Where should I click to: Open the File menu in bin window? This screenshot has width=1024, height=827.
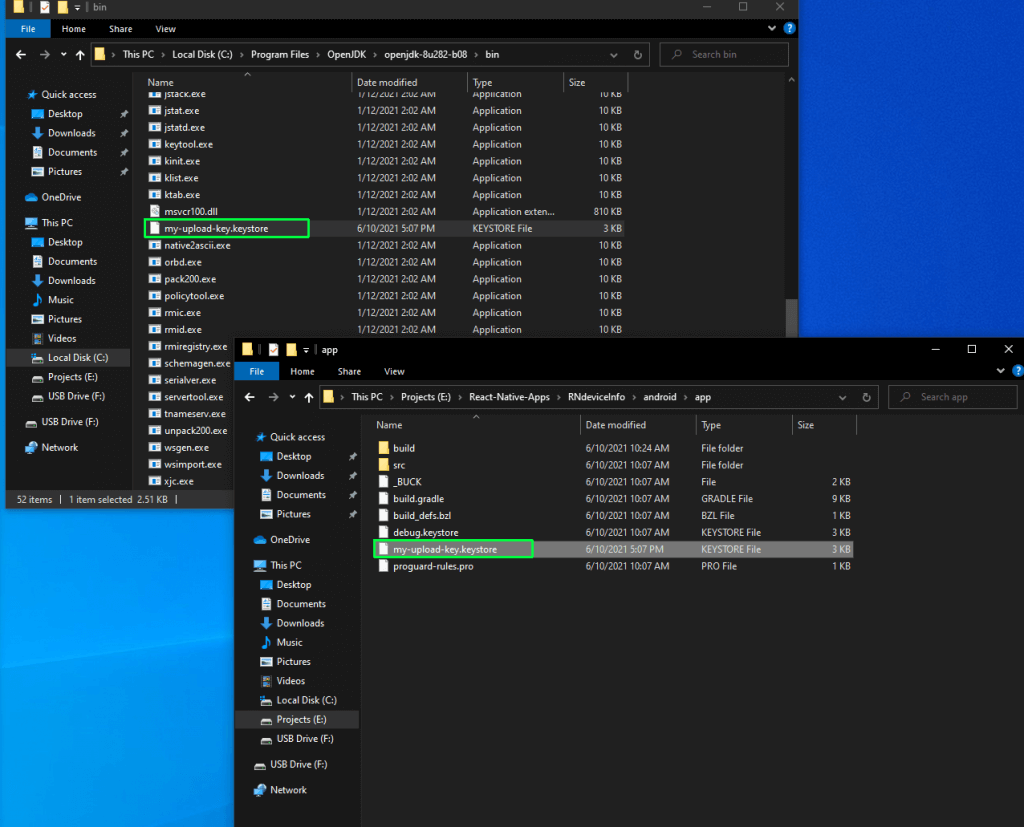(x=28, y=29)
